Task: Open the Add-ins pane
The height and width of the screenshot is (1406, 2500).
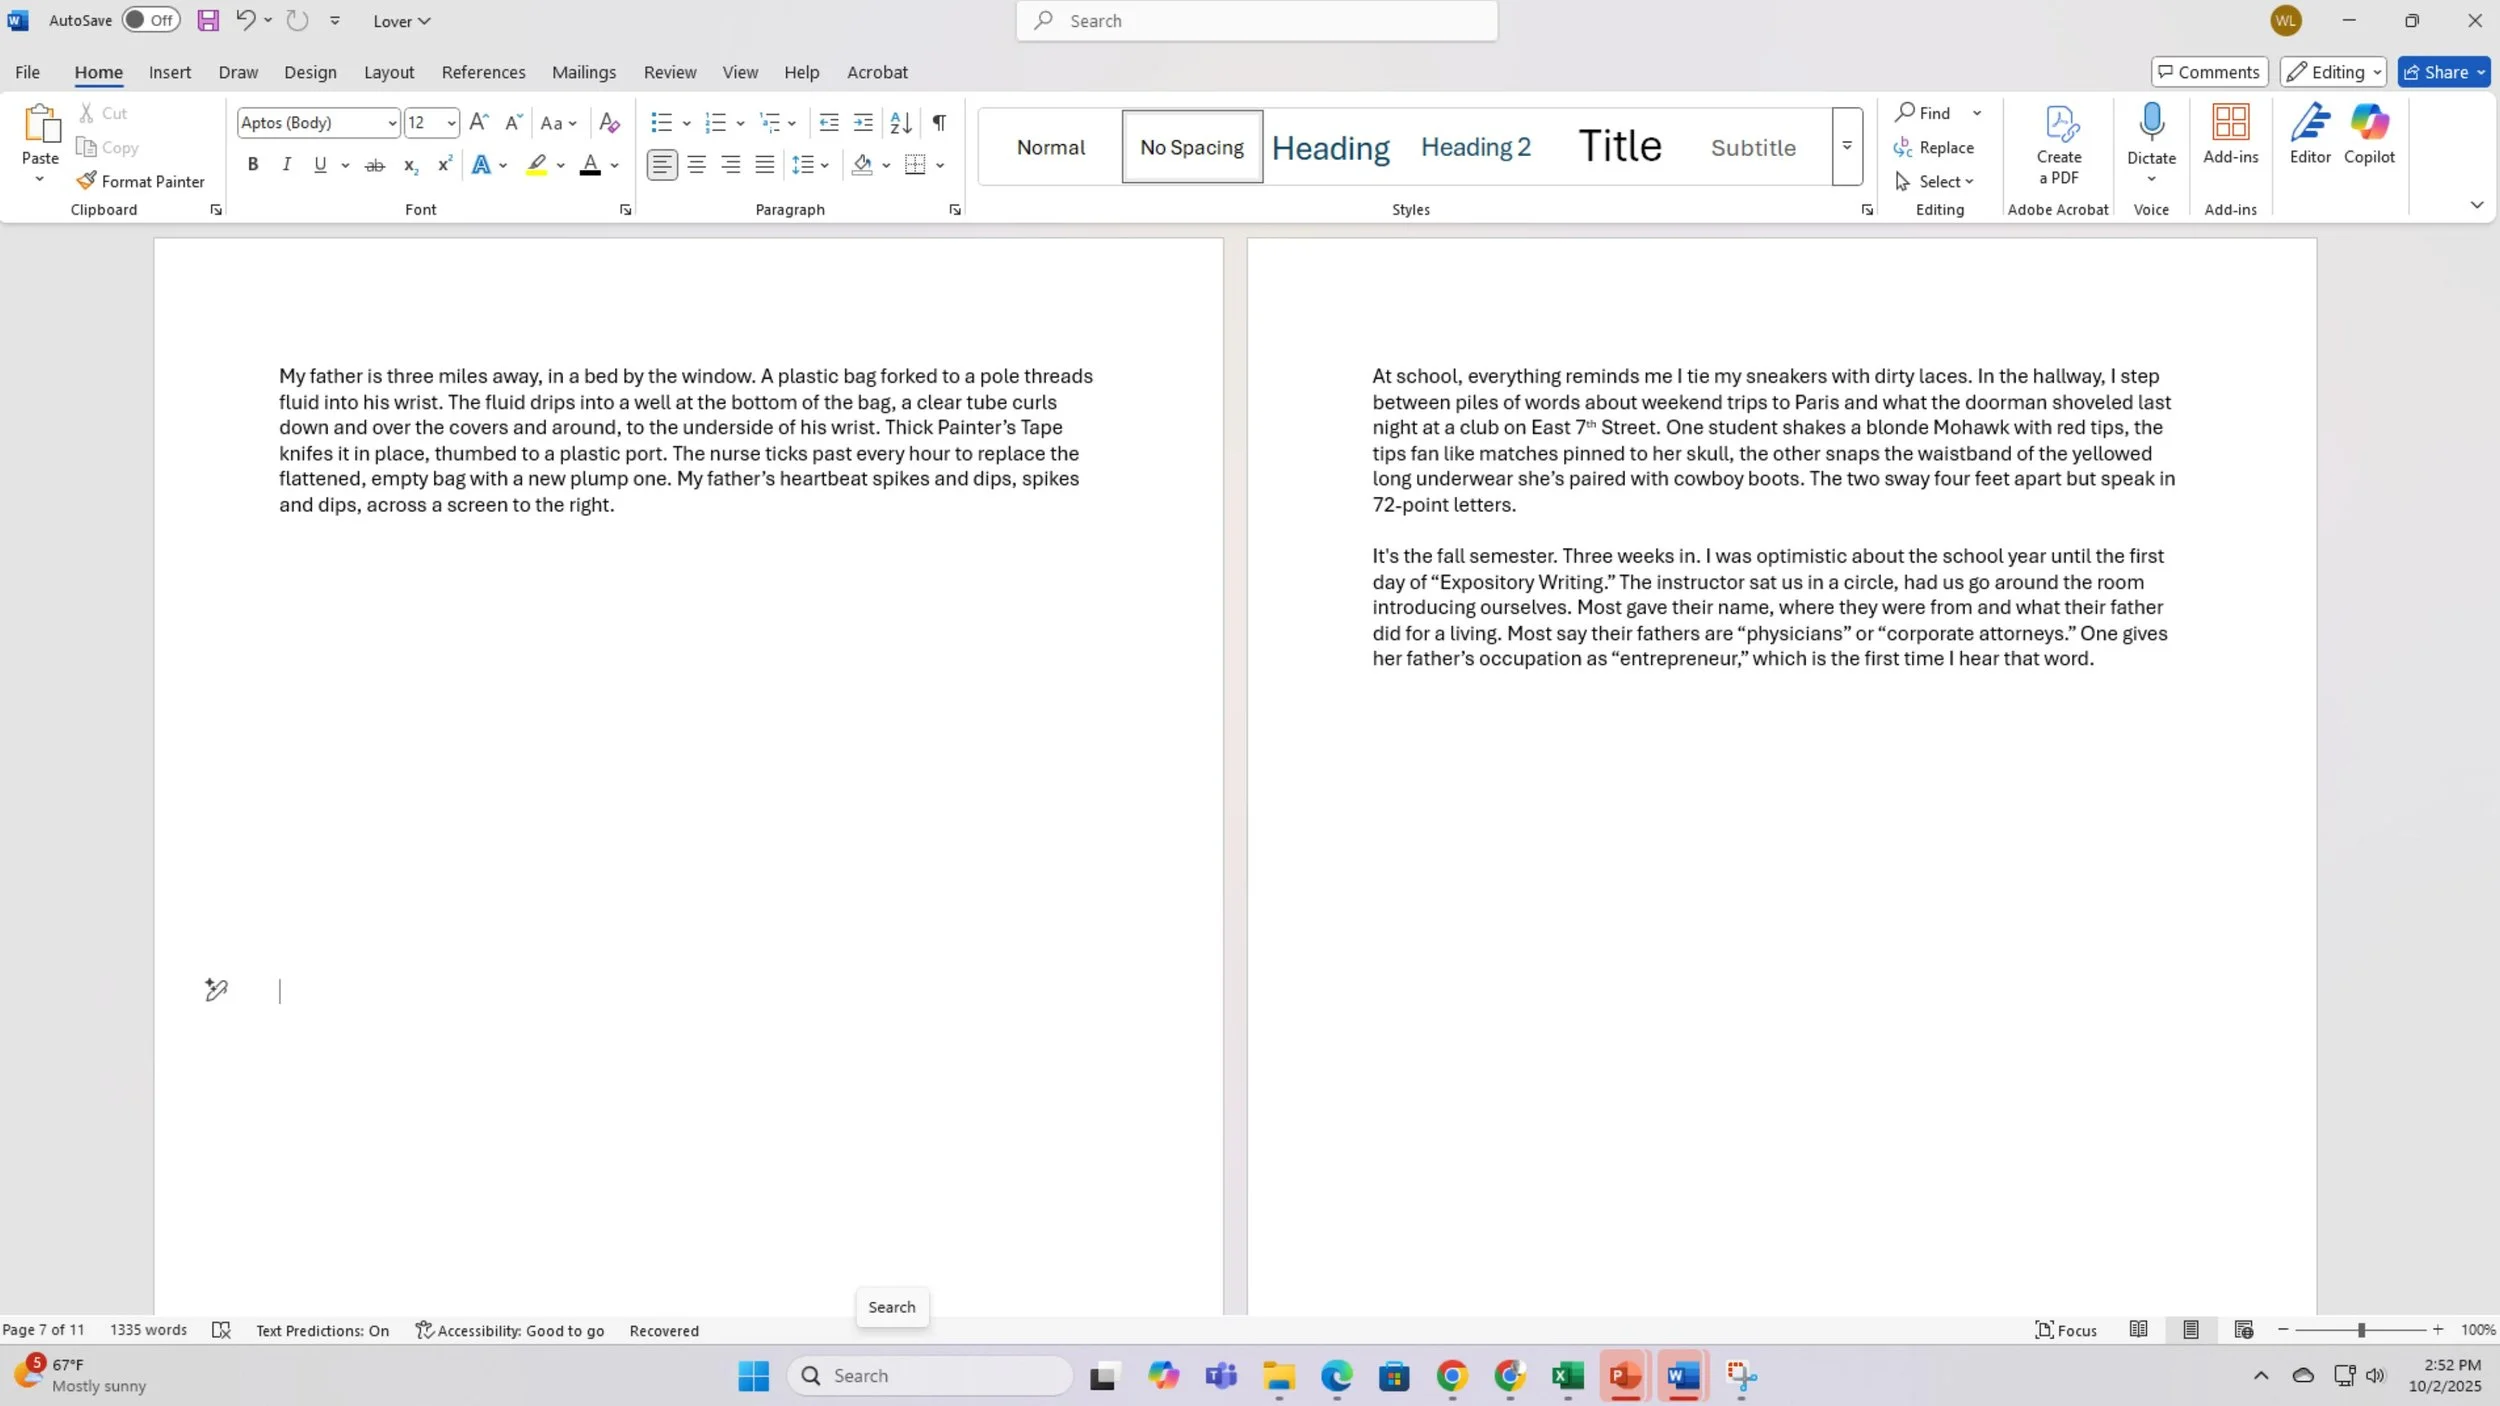Action: (2231, 134)
